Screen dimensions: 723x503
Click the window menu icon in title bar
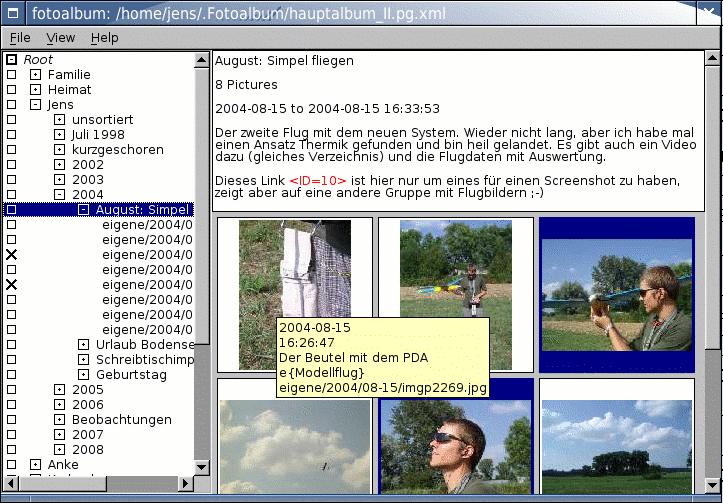point(12,13)
